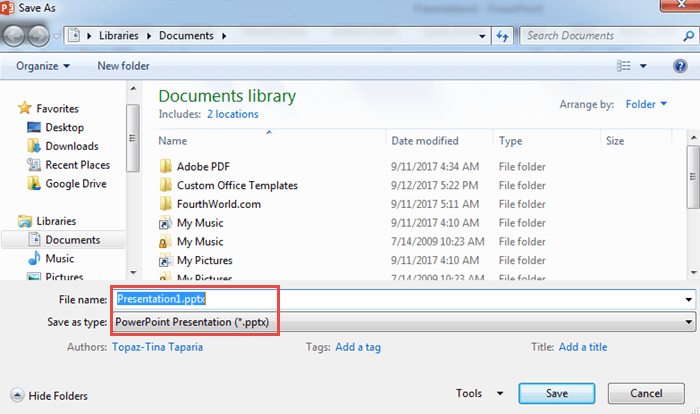Click the File name input field
Viewport: 700px width, 414px height.
(x=404, y=299)
